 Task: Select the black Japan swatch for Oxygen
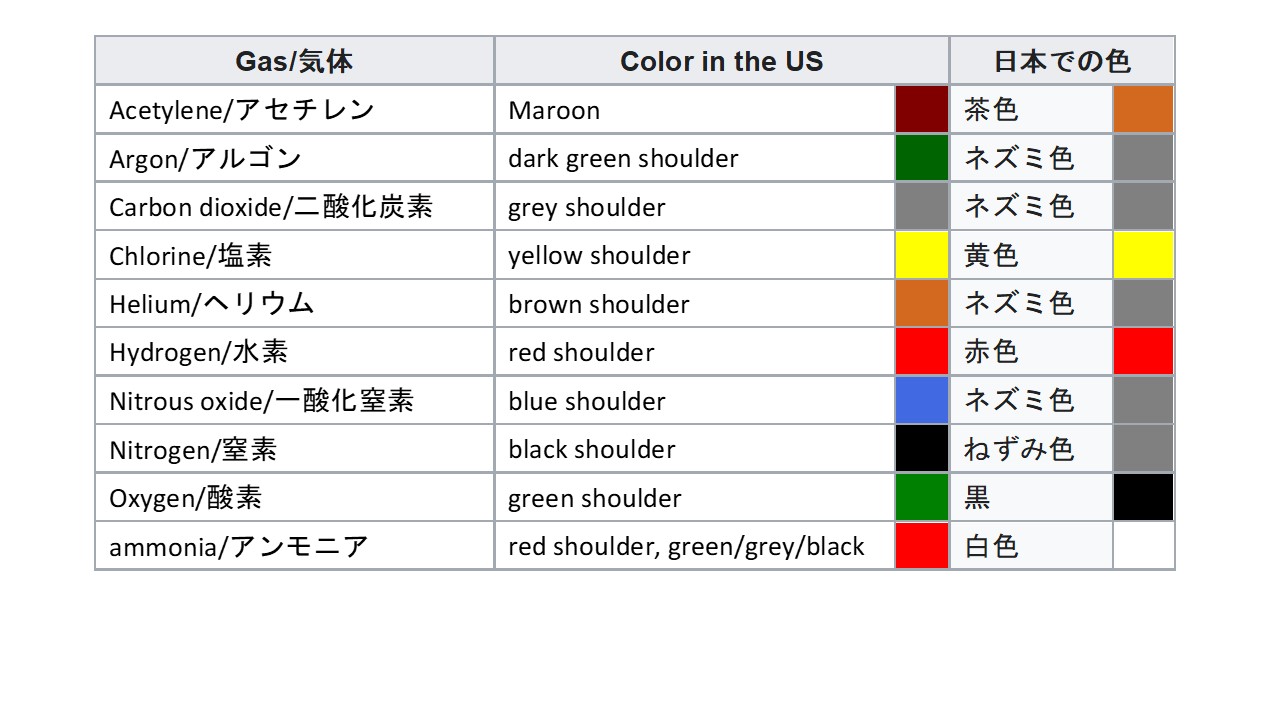click(1143, 497)
